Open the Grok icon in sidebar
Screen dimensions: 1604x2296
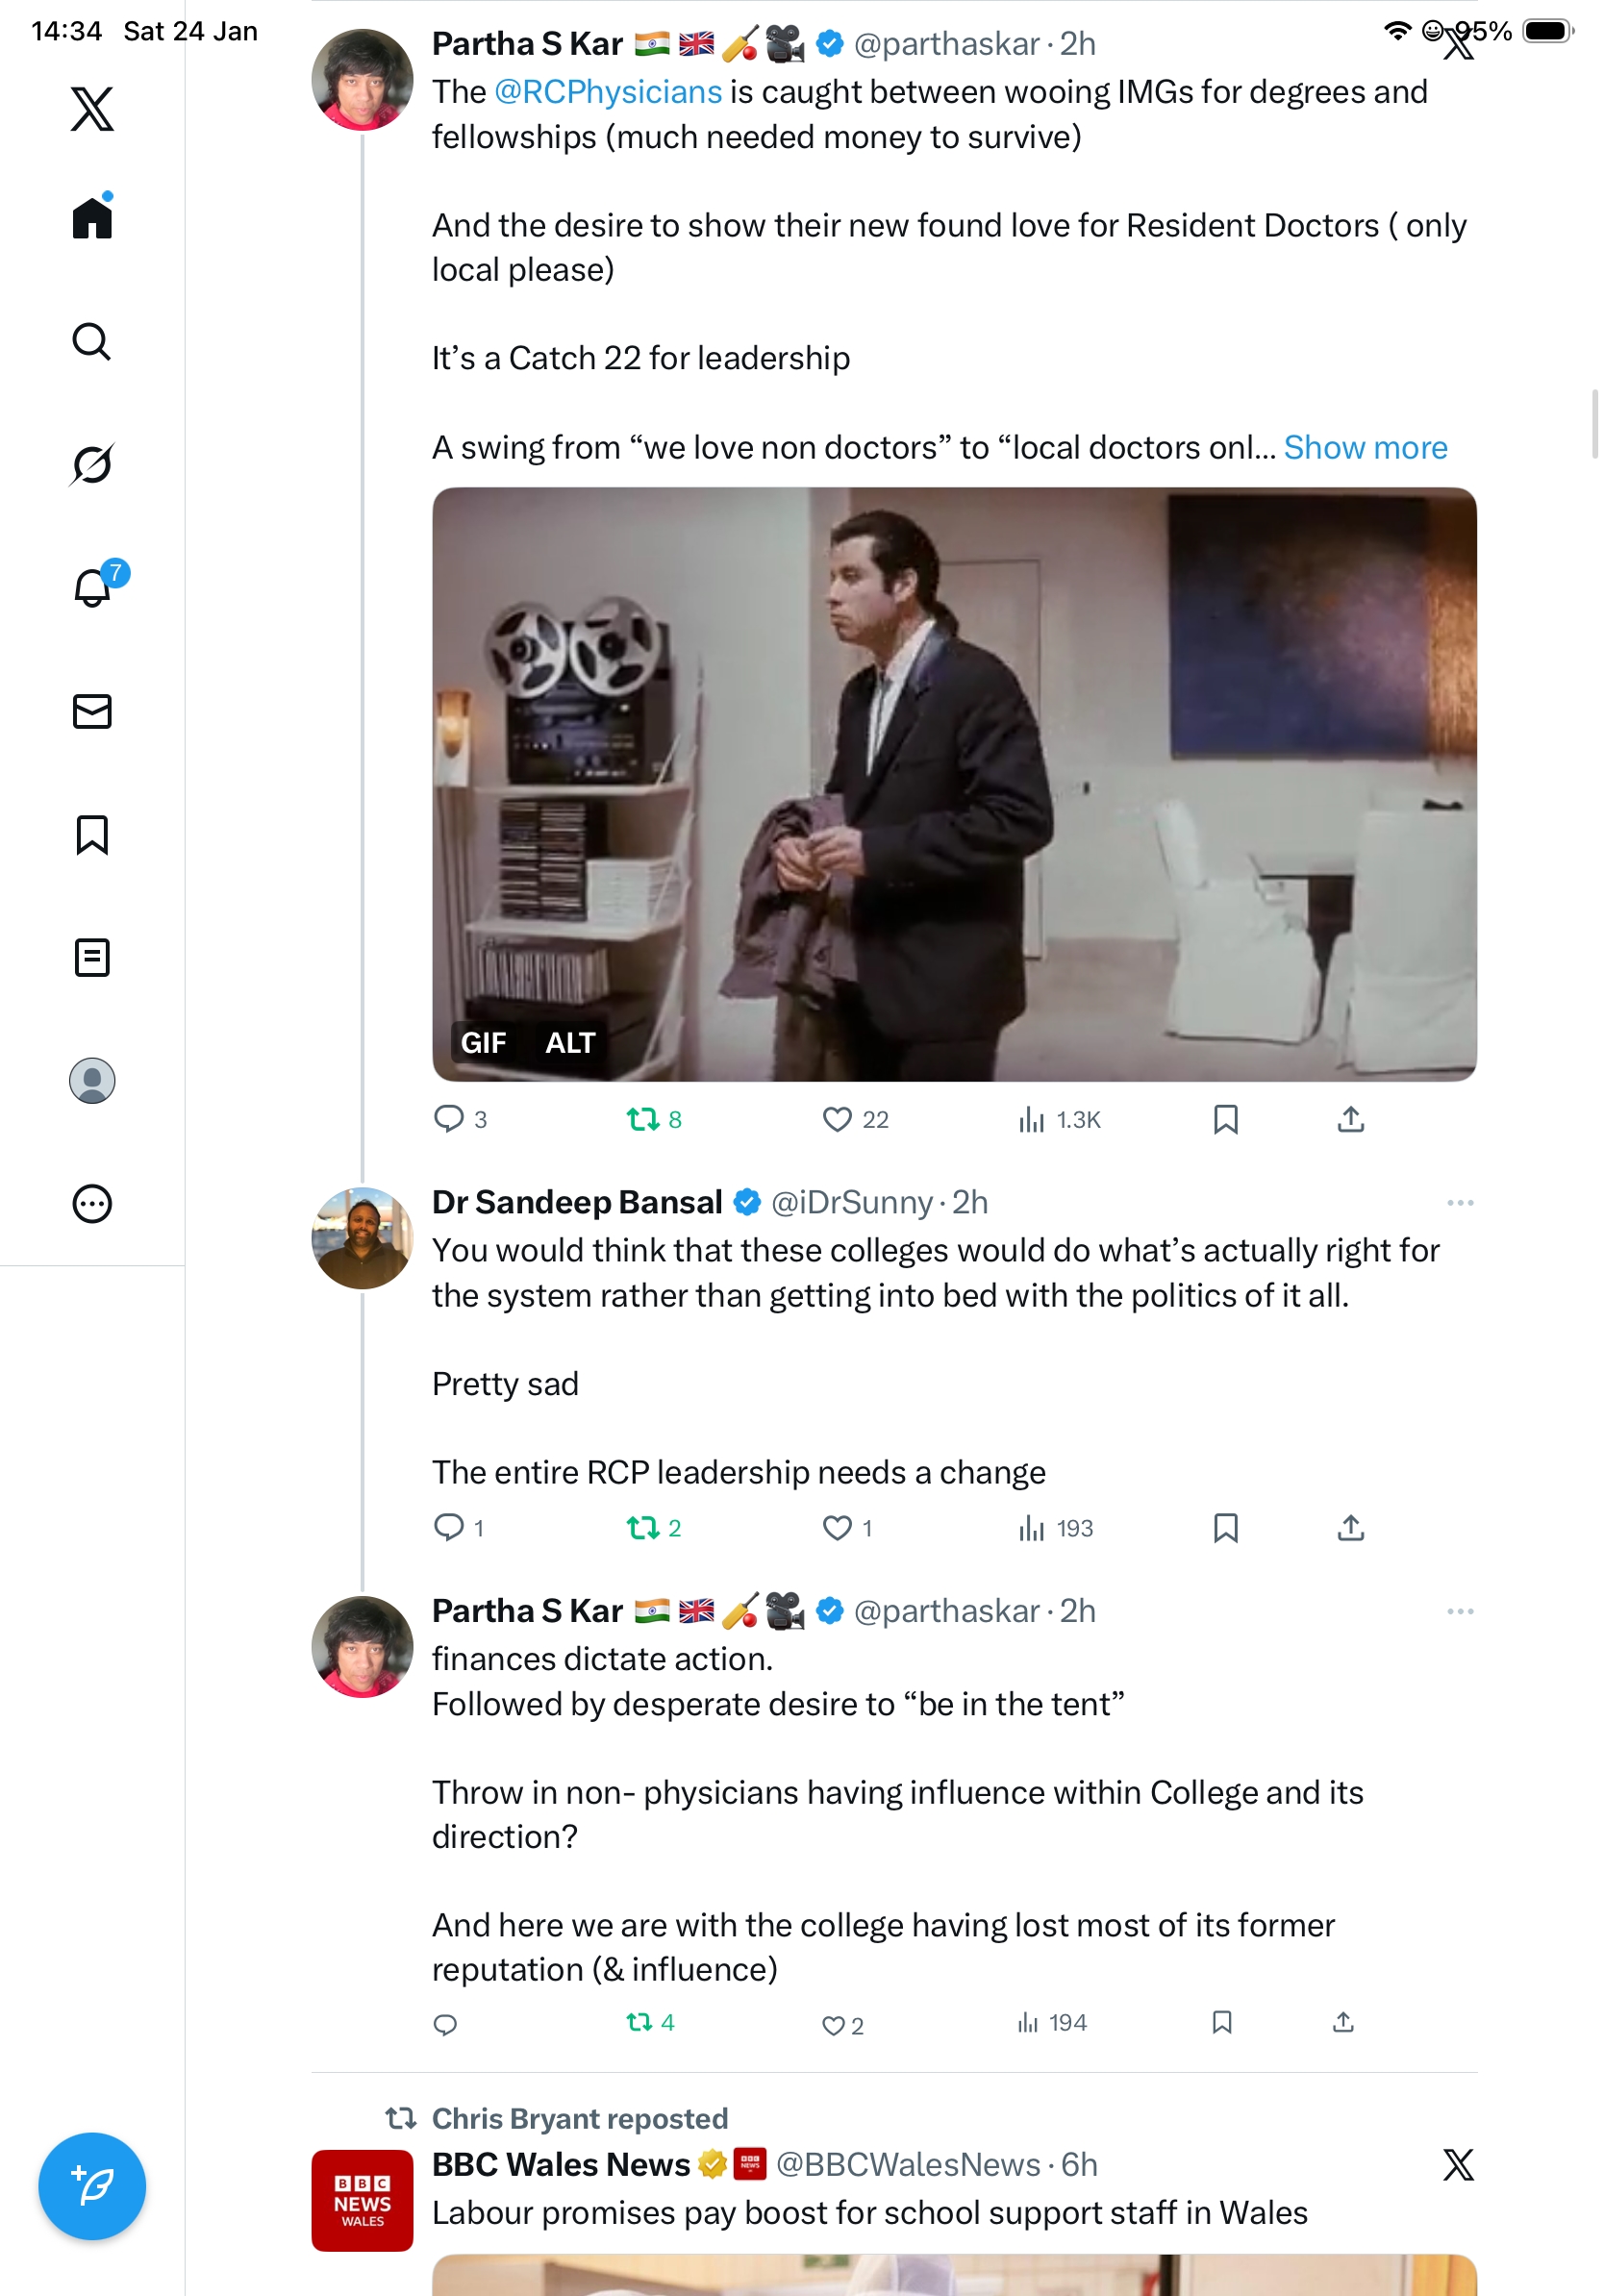[x=92, y=464]
